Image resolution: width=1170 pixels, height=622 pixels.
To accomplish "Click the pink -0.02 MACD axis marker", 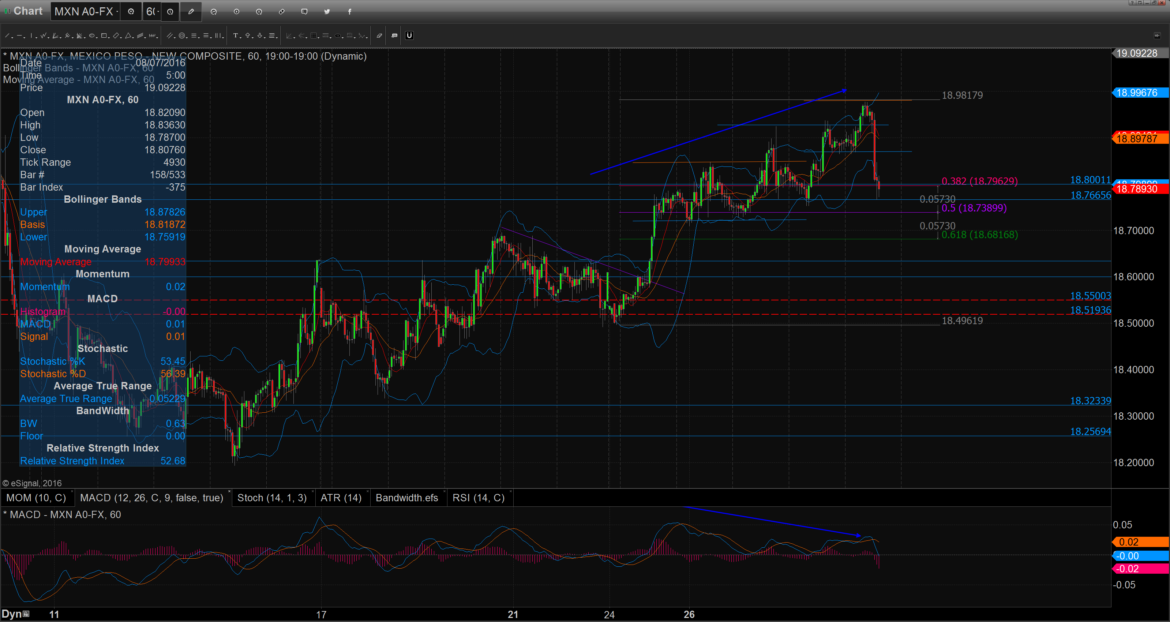I will point(1140,569).
